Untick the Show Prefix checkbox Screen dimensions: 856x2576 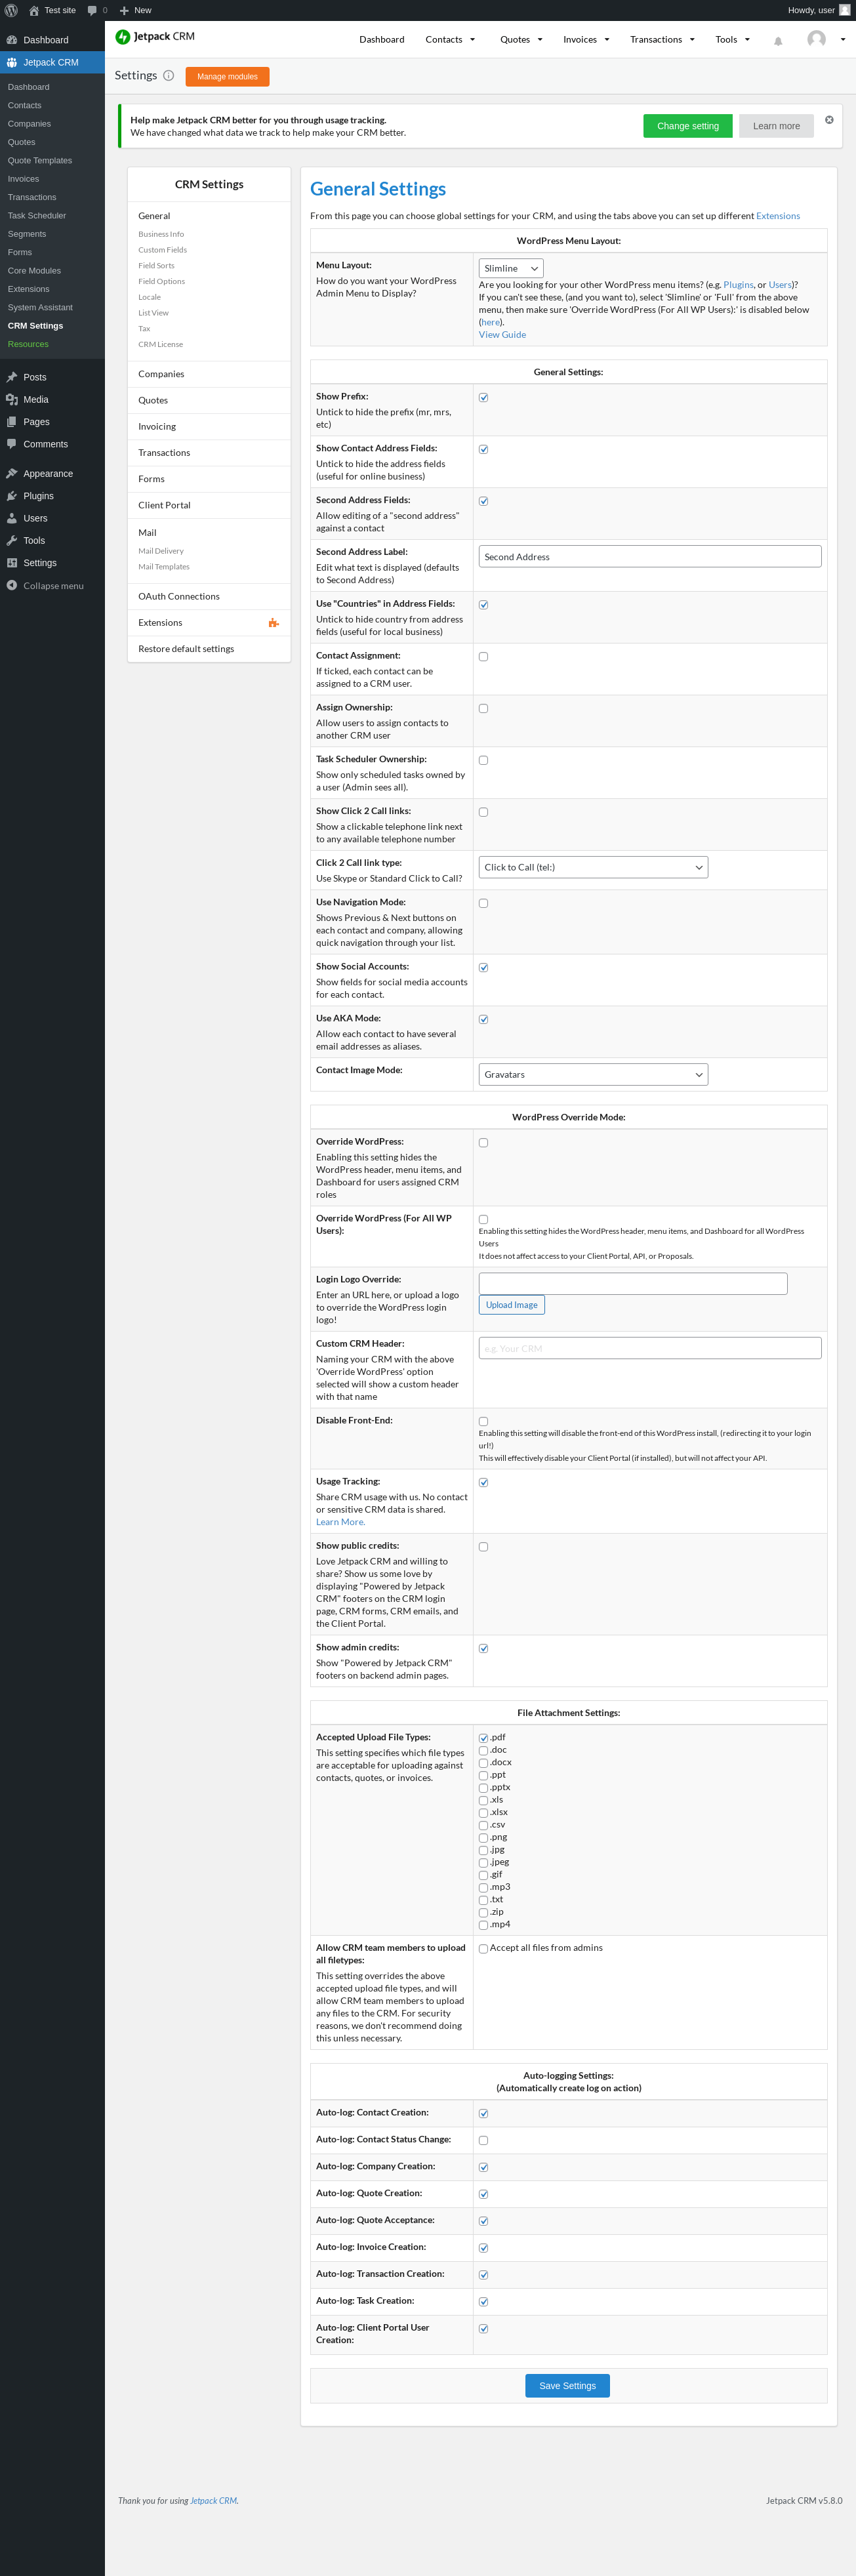click(484, 398)
